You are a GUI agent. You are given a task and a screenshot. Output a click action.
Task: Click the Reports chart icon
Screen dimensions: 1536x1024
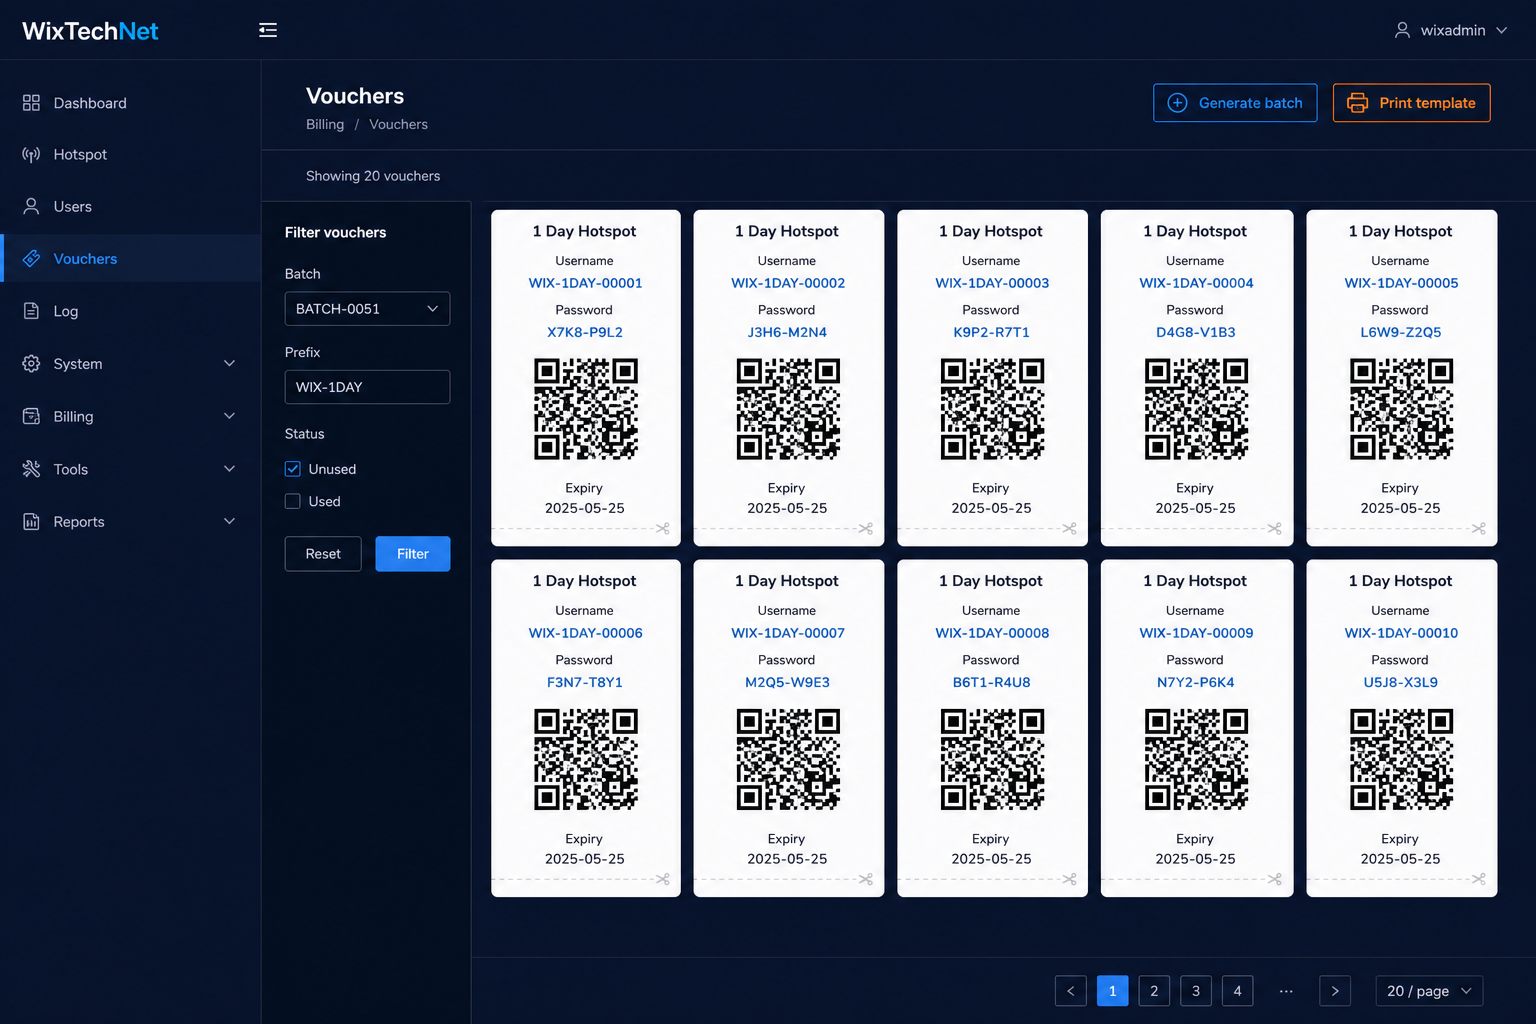31,522
